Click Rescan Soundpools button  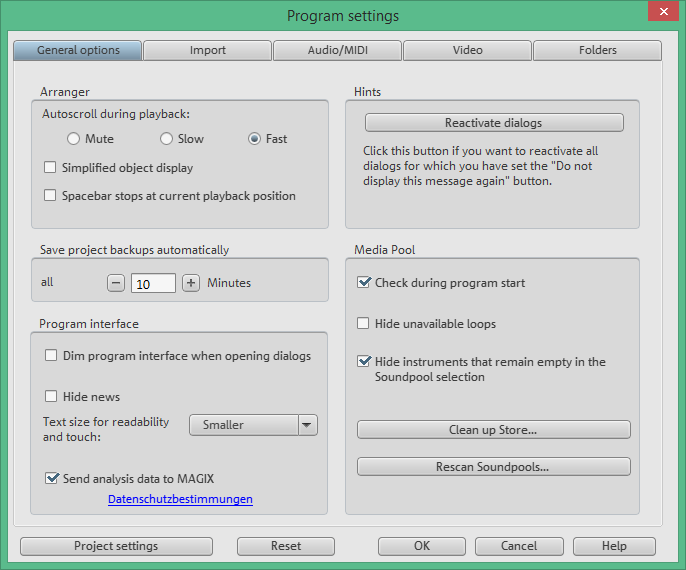click(x=494, y=467)
